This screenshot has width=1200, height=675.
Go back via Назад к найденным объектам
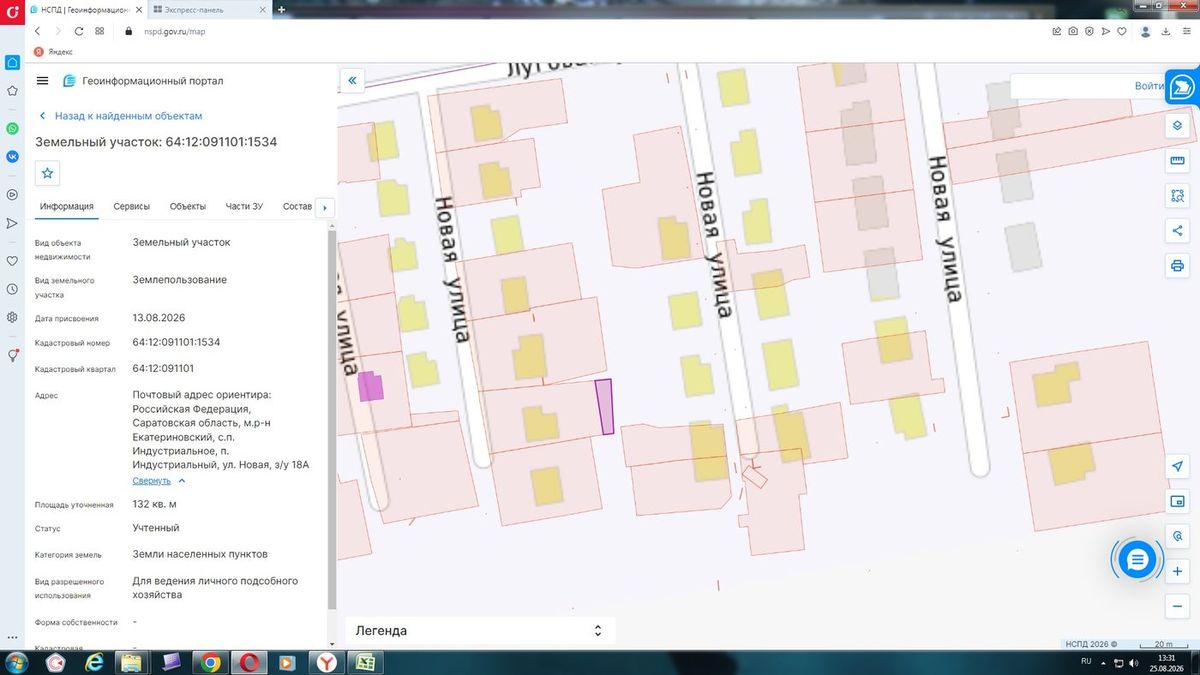(120, 116)
